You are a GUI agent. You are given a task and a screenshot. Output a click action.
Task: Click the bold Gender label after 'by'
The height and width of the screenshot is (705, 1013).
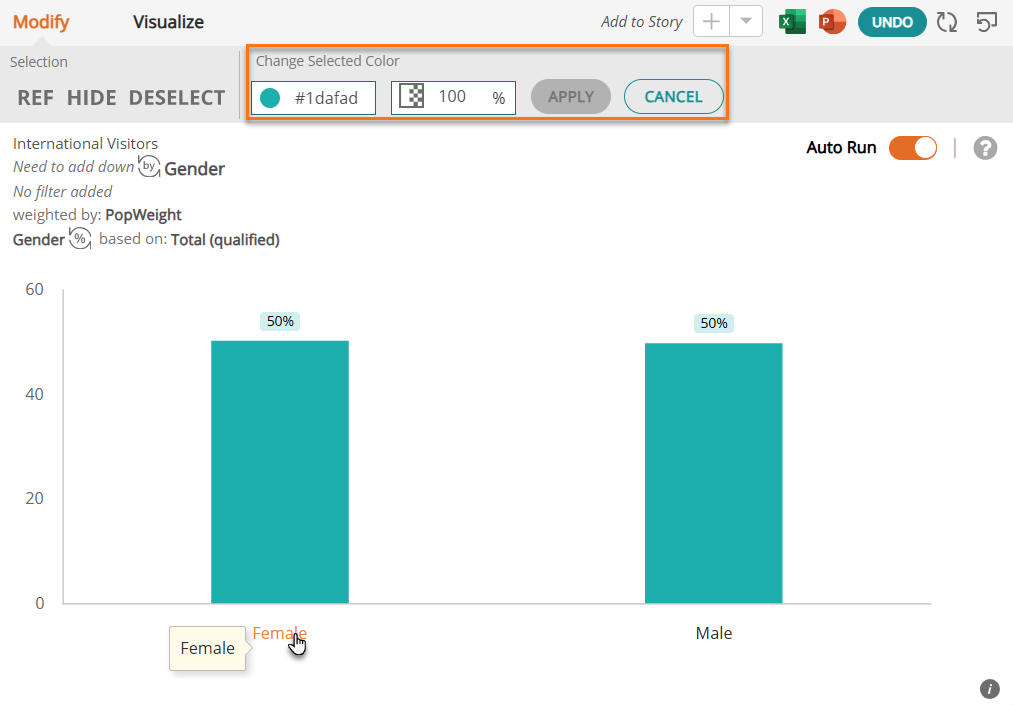(194, 169)
